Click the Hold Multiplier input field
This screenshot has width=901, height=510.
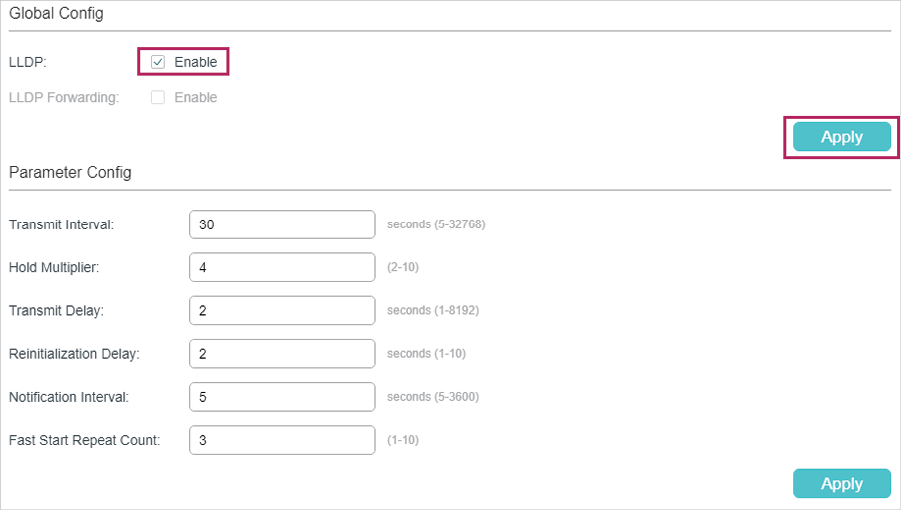pyautogui.click(x=281, y=267)
